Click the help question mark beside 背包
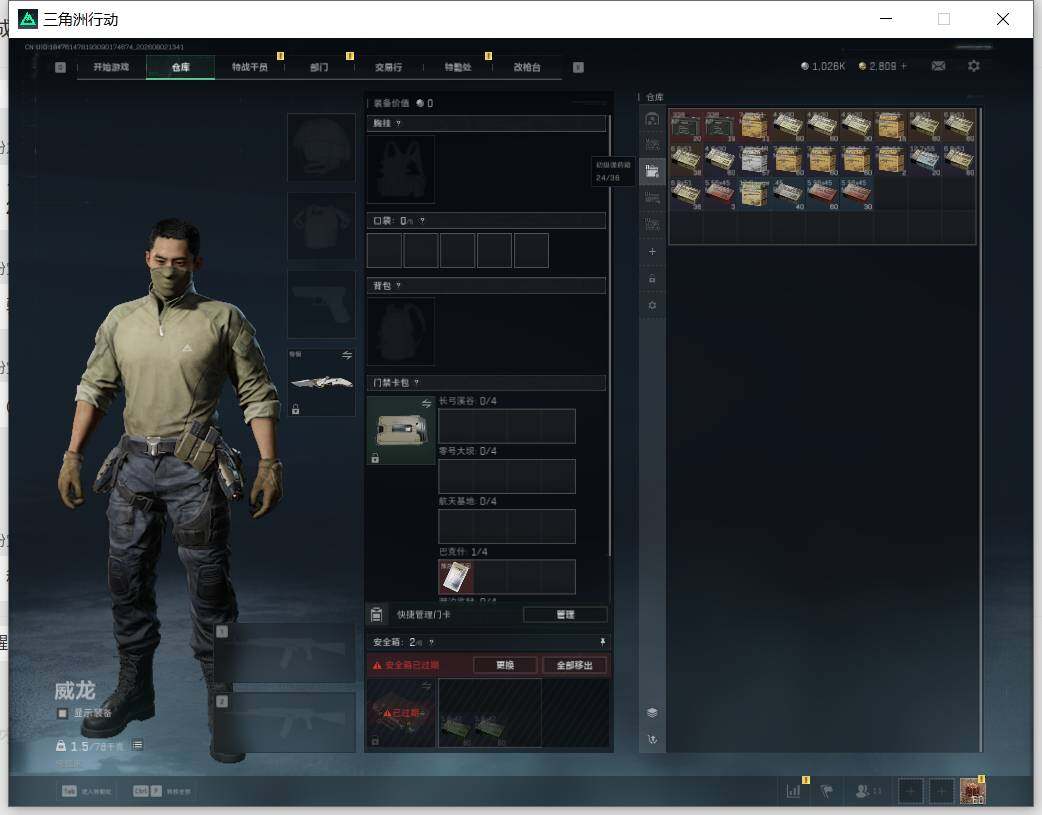Image resolution: width=1042 pixels, height=815 pixels. [398, 285]
